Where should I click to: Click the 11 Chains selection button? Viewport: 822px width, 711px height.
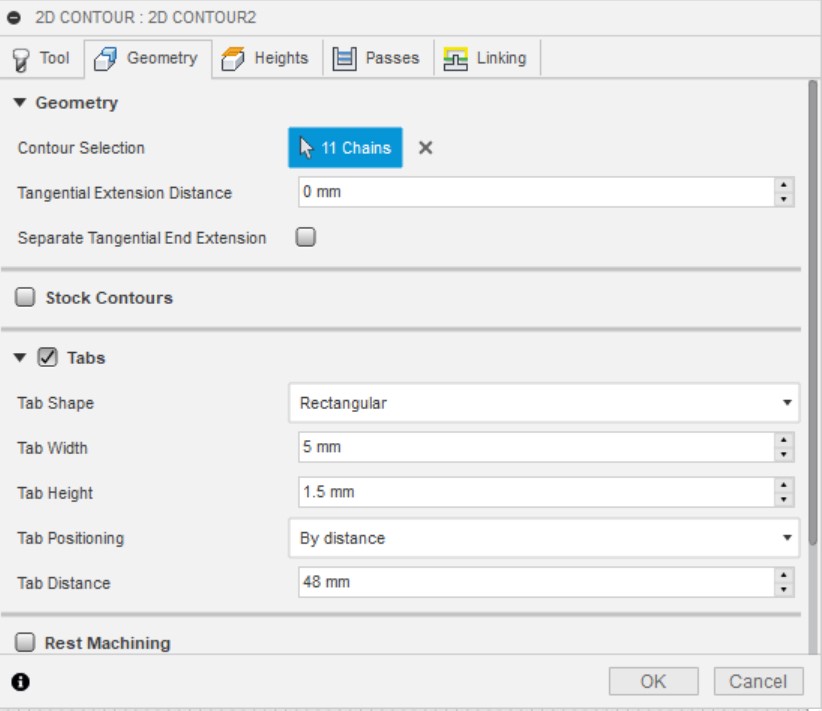click(x=345, y=148)
